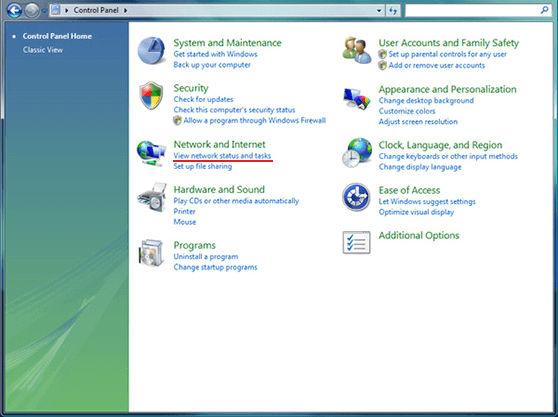The image size is (558, 417).
Task: Open Clock, Language, and Region heading
Action: [440, 145]
